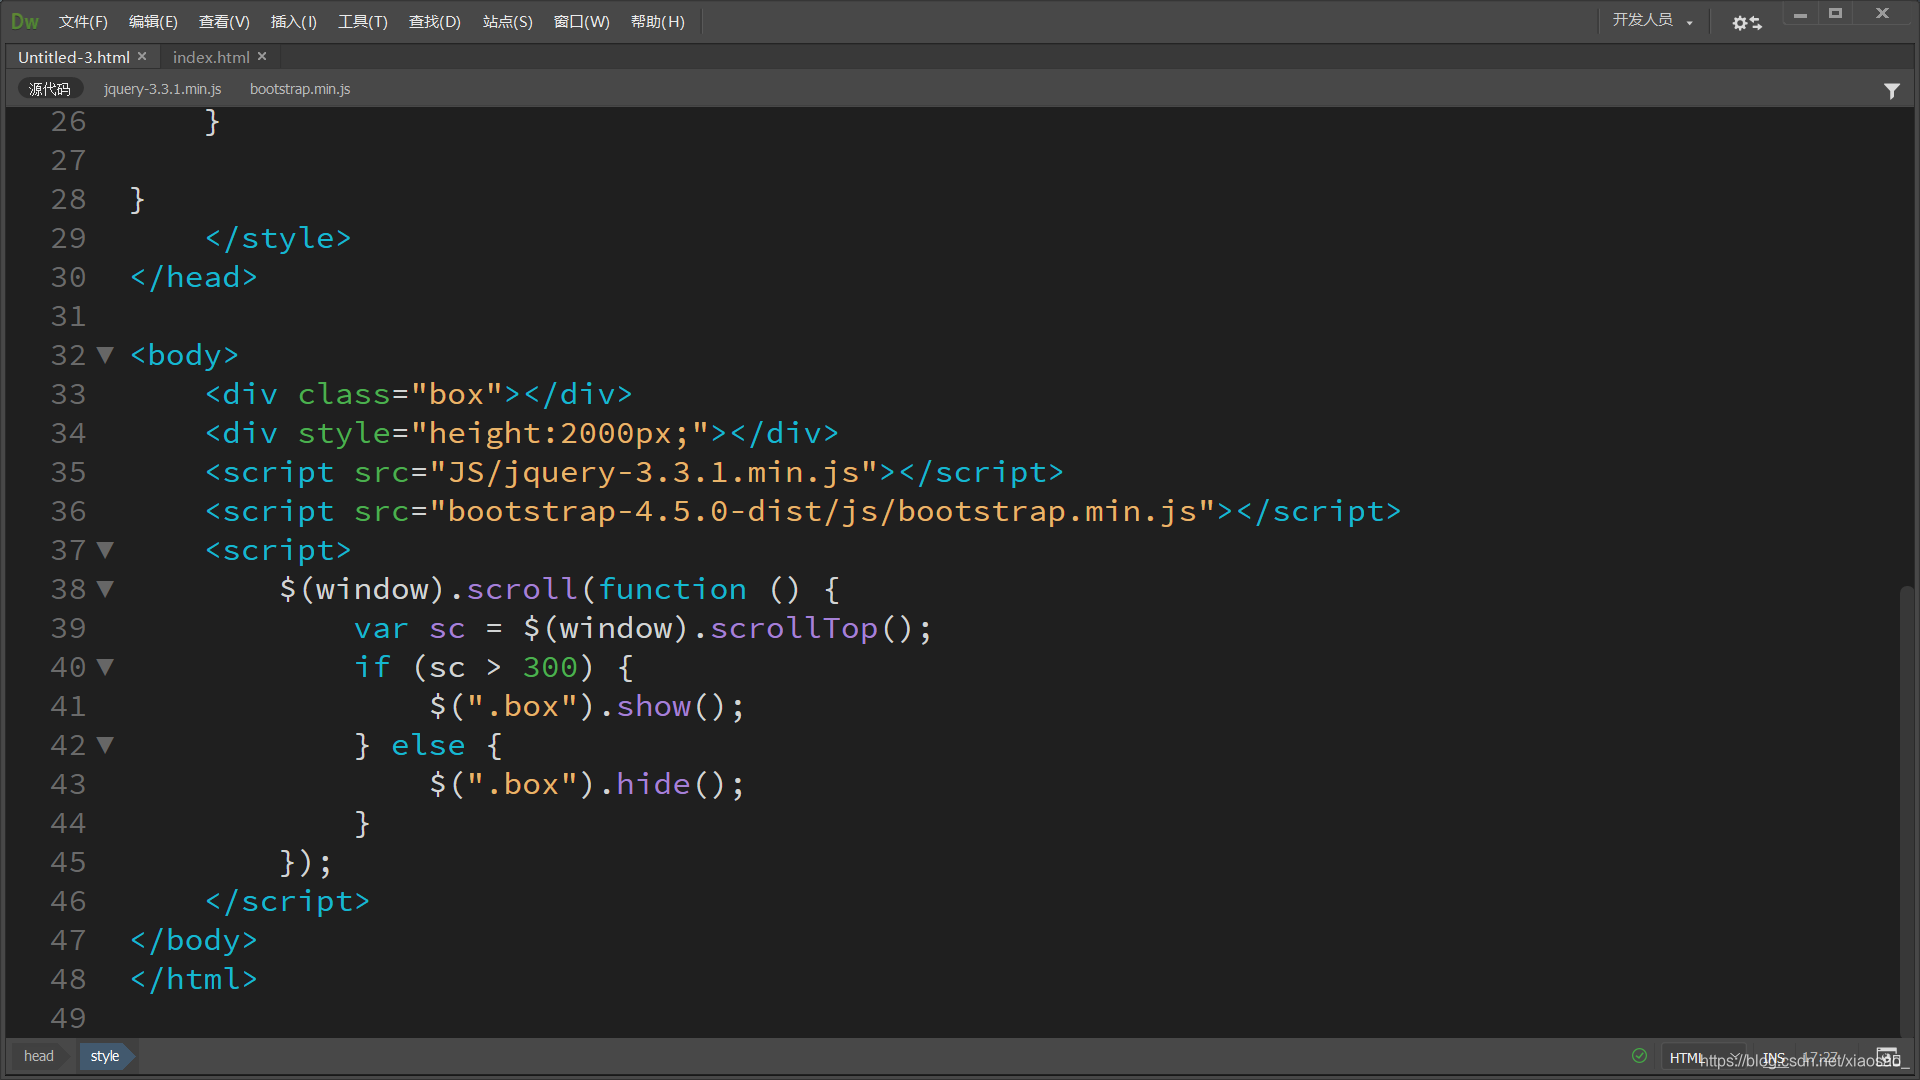Click the source code view icon
The image size is (1920, 1080).
[x=50, y=88]
